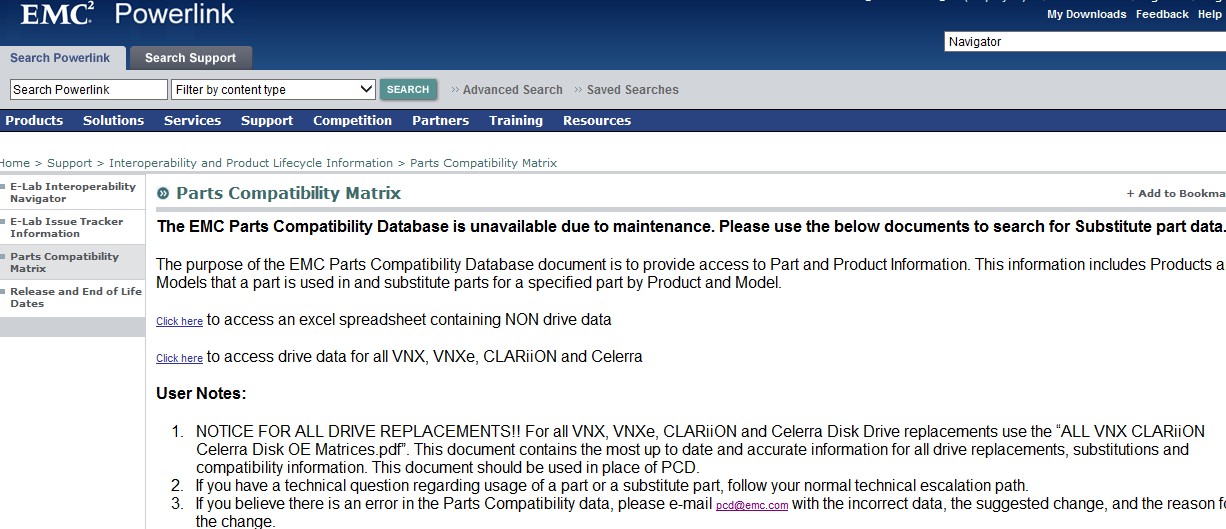Open the Products menu
This screenshot has height=529, width=1226.
[34, 121]
